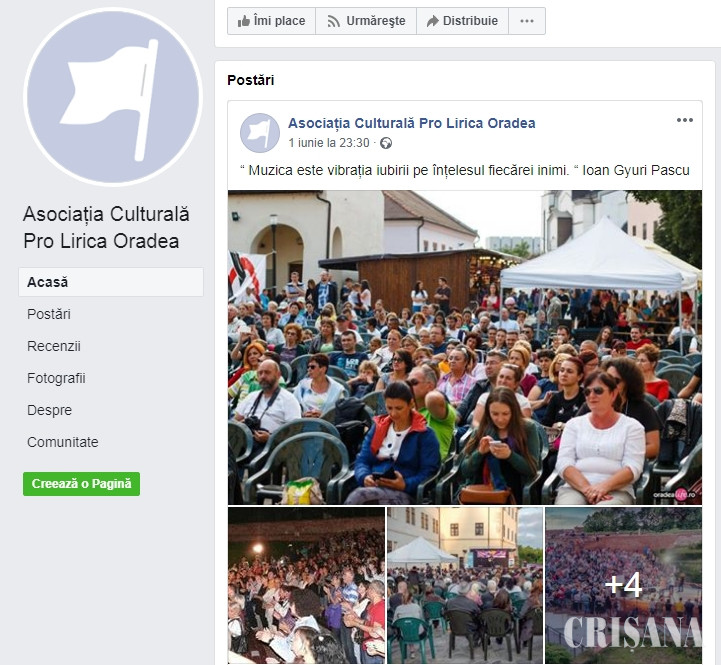Viewport: 721px width, 665px height.
Task: Click the thumbs-up Îmi place button
Action: point(271,21)
